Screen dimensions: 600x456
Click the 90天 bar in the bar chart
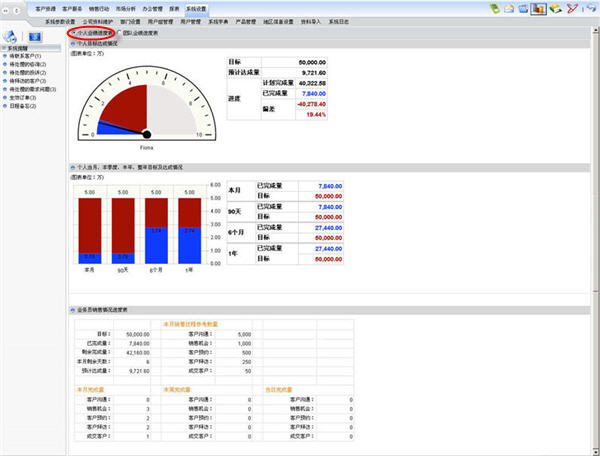click(x=123, y=231)
